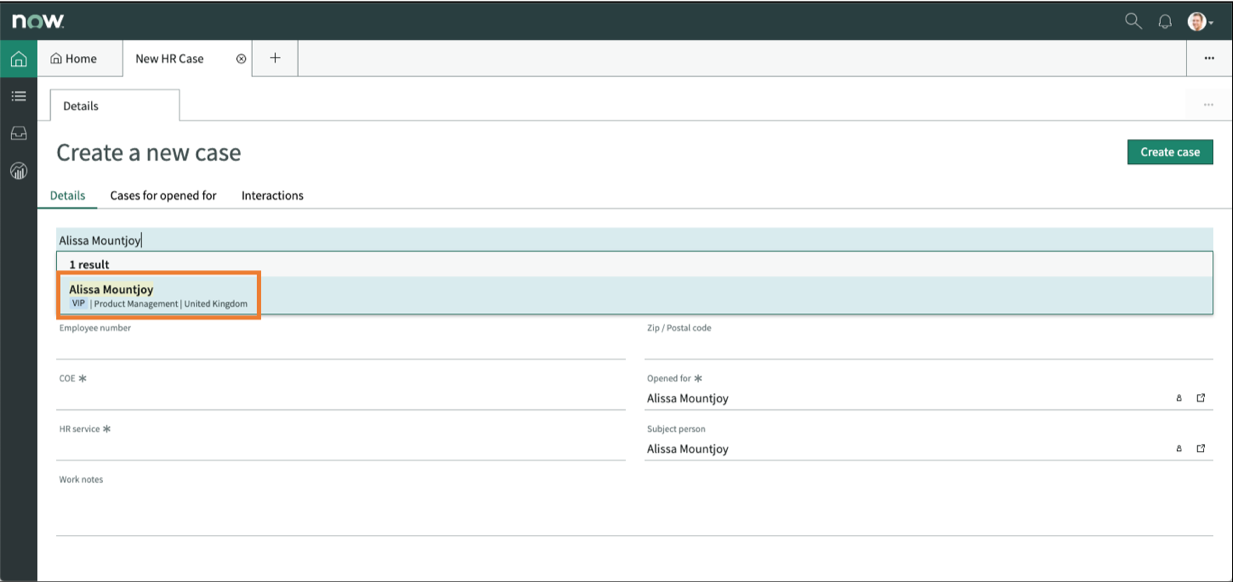Image resolution: width=1233 pixels, height=582 pixels.
Task: Open global search magnifier icon
Action: [x=1133, y=21]
